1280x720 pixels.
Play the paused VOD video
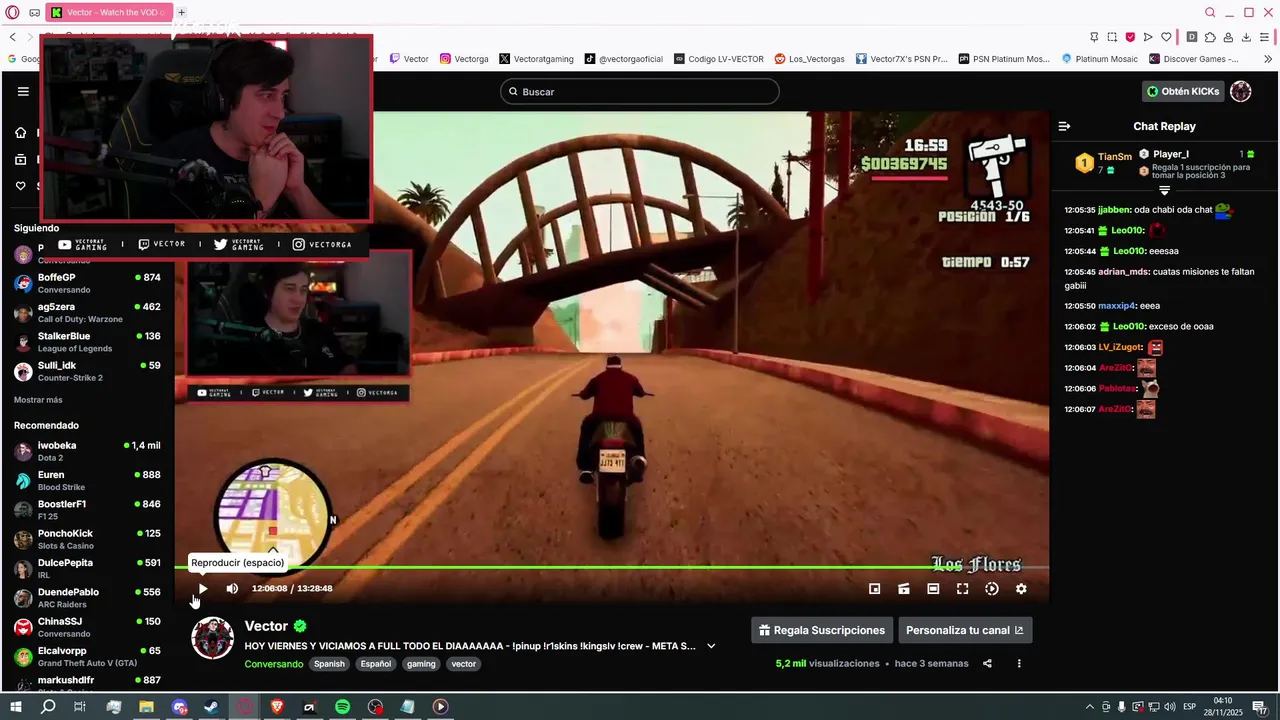(203, 589)
